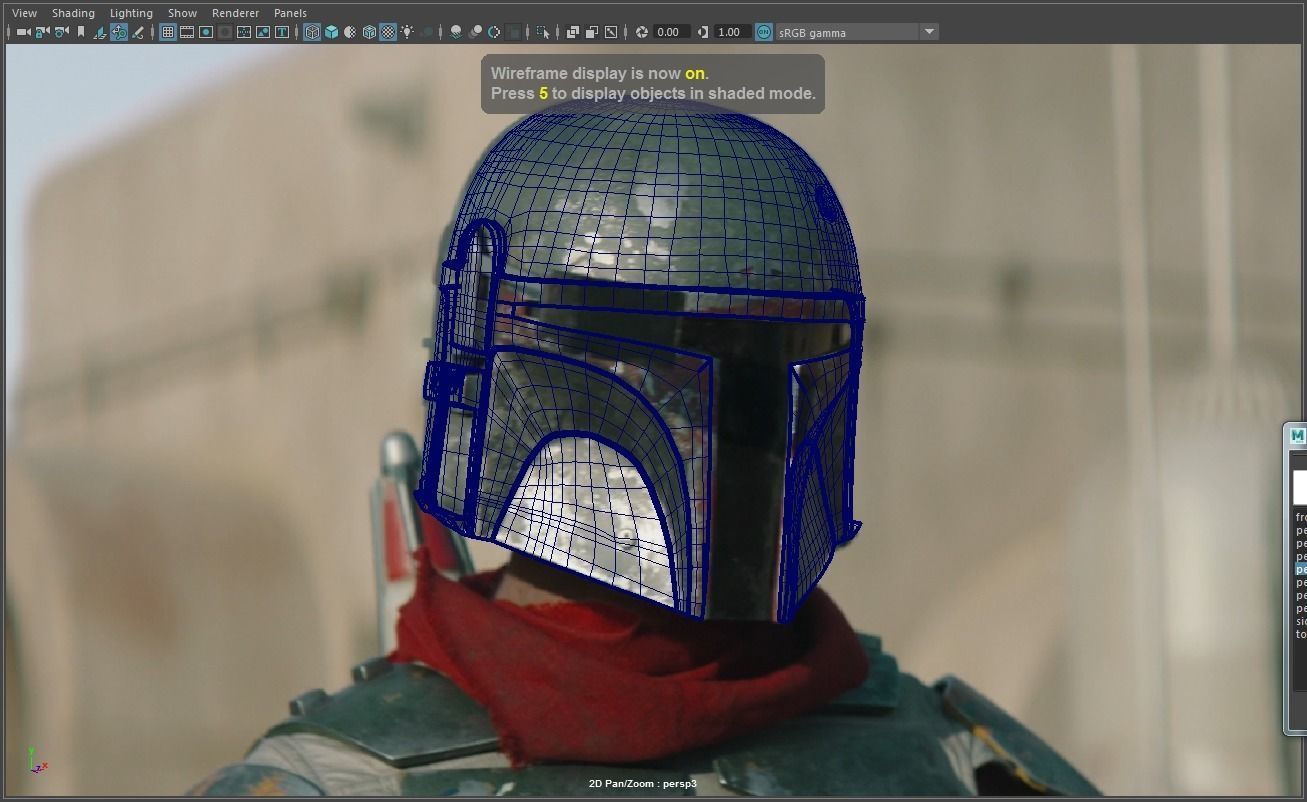Click the Smooth Shade All cube icon
This screenshot has height=802, width=1307.
pos(331,32)
